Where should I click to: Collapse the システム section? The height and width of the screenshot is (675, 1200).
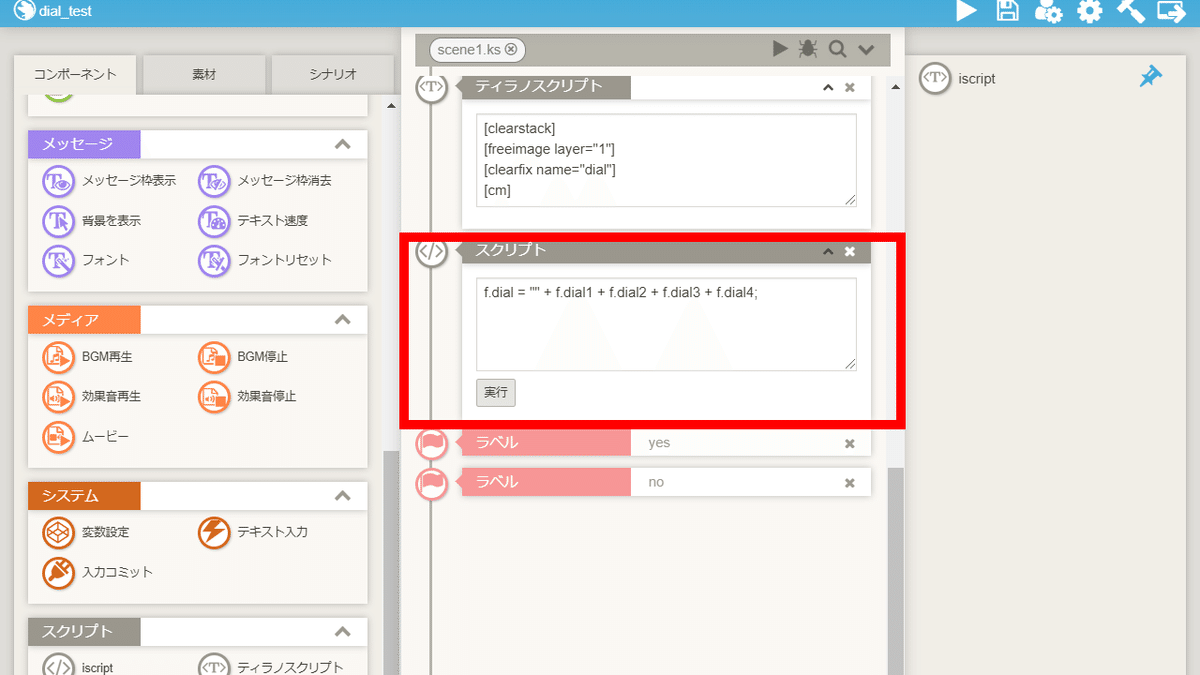[343, 495]
